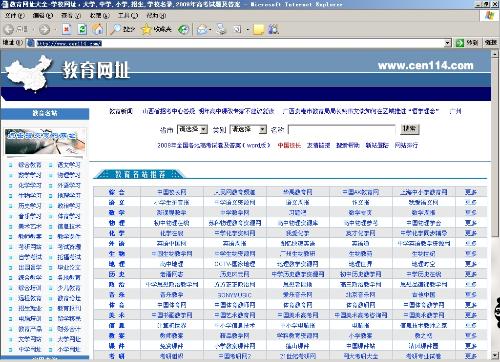Click the Stop loading icon
The width and height of the screenshot is (500, 362).
click(67, 29)
